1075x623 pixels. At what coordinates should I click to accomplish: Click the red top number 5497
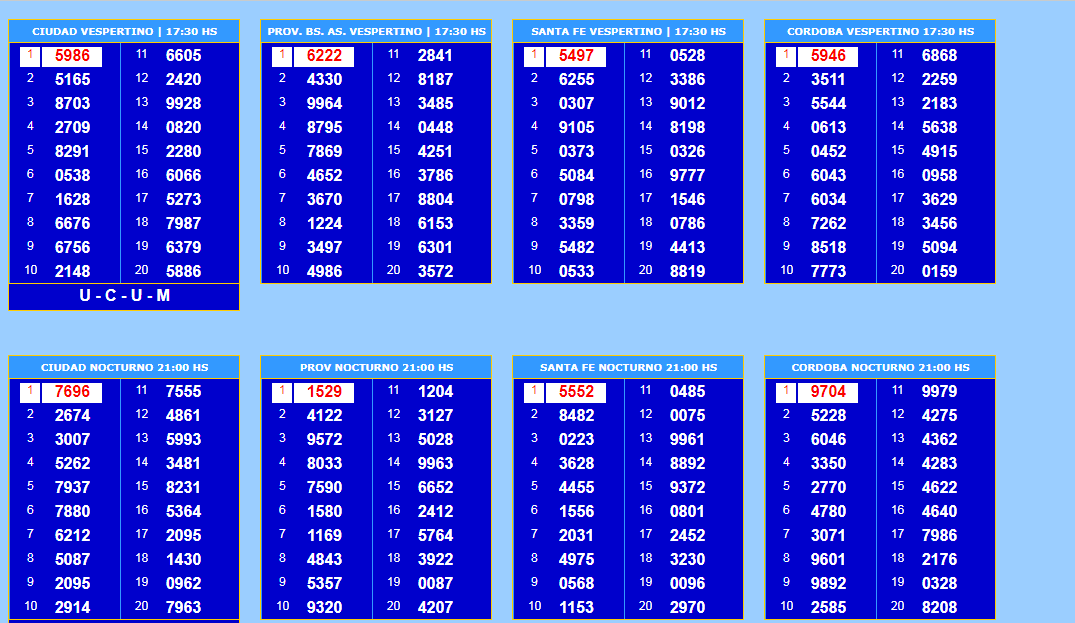coord(576,56)
